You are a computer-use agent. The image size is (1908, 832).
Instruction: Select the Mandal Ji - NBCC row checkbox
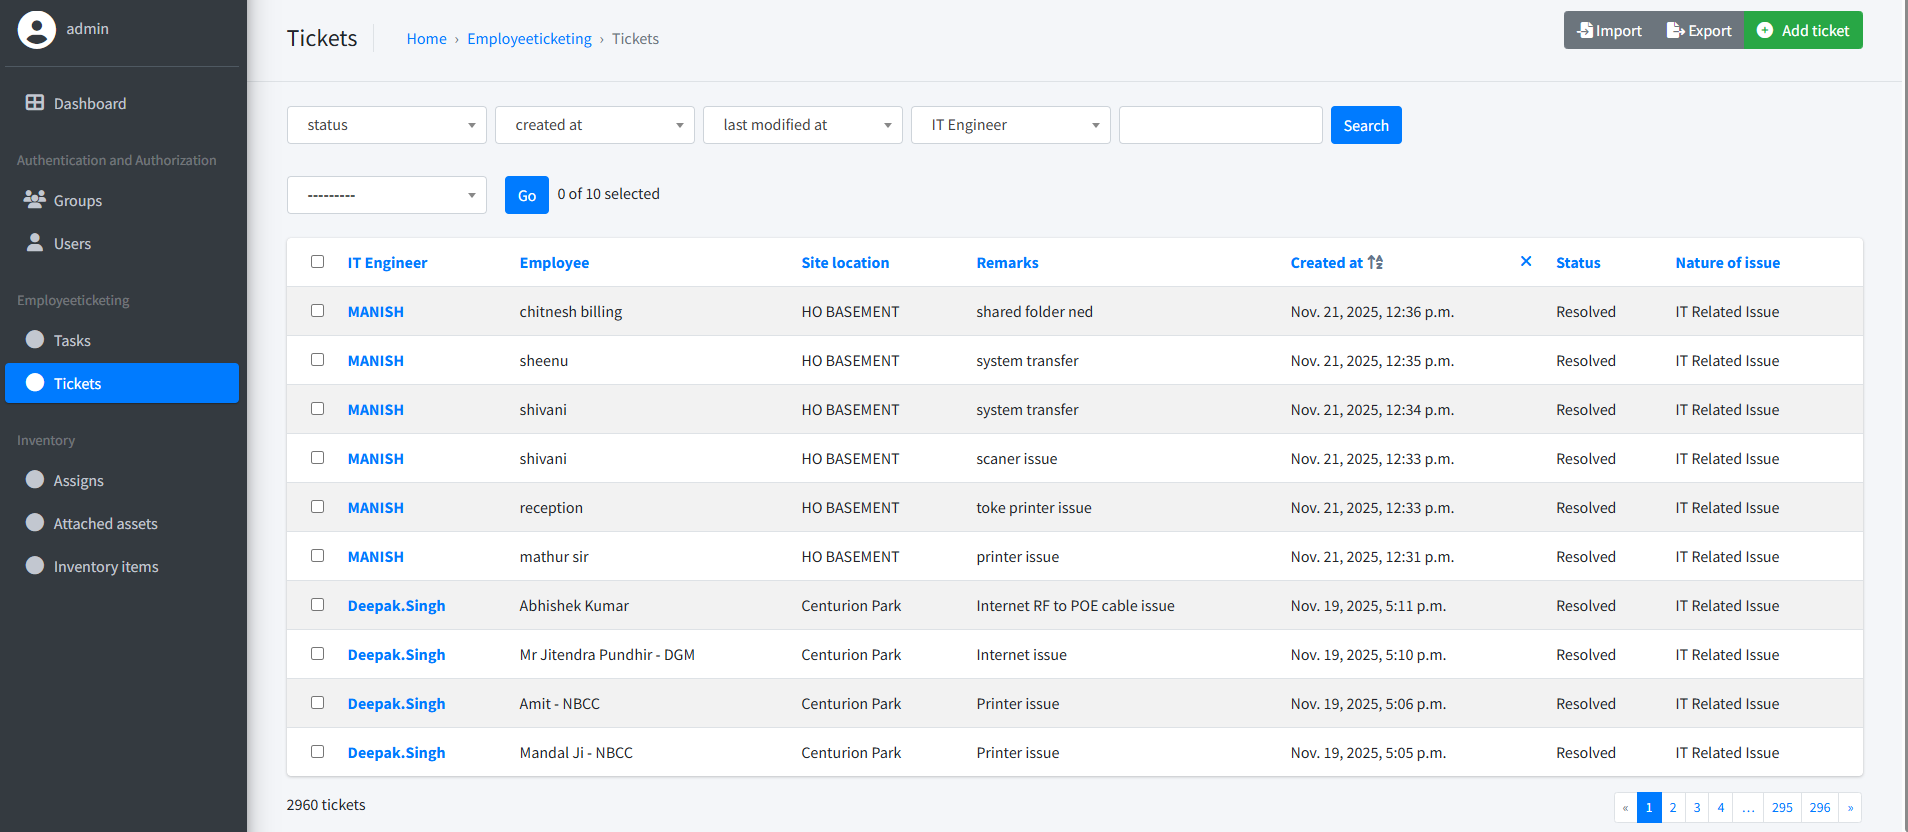[x=317, y=752]
